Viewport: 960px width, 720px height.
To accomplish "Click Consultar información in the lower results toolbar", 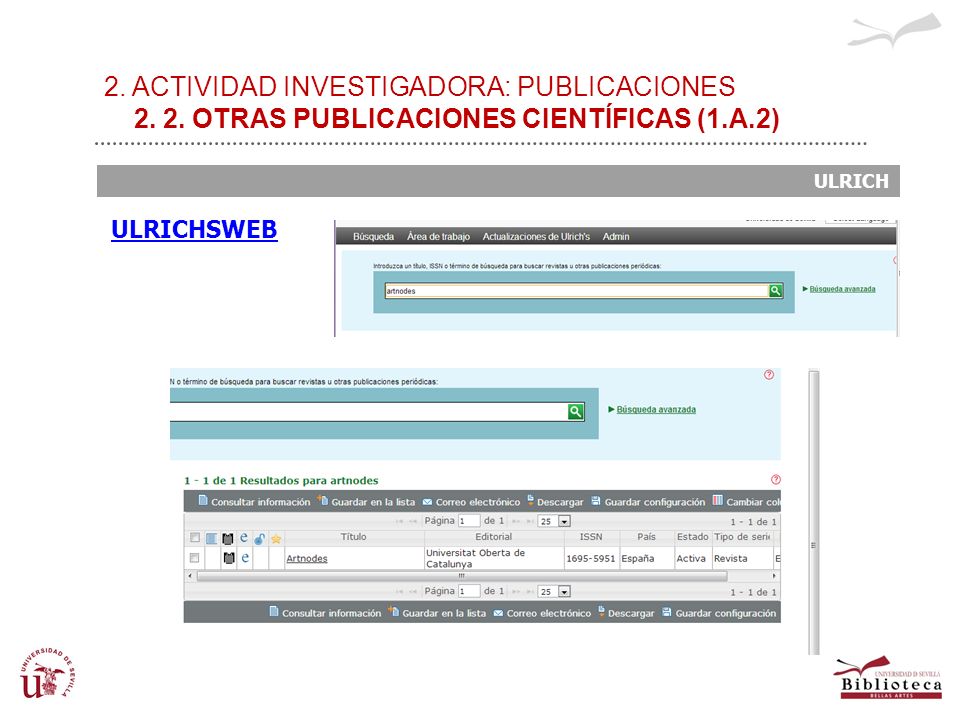I will point(325,612).
